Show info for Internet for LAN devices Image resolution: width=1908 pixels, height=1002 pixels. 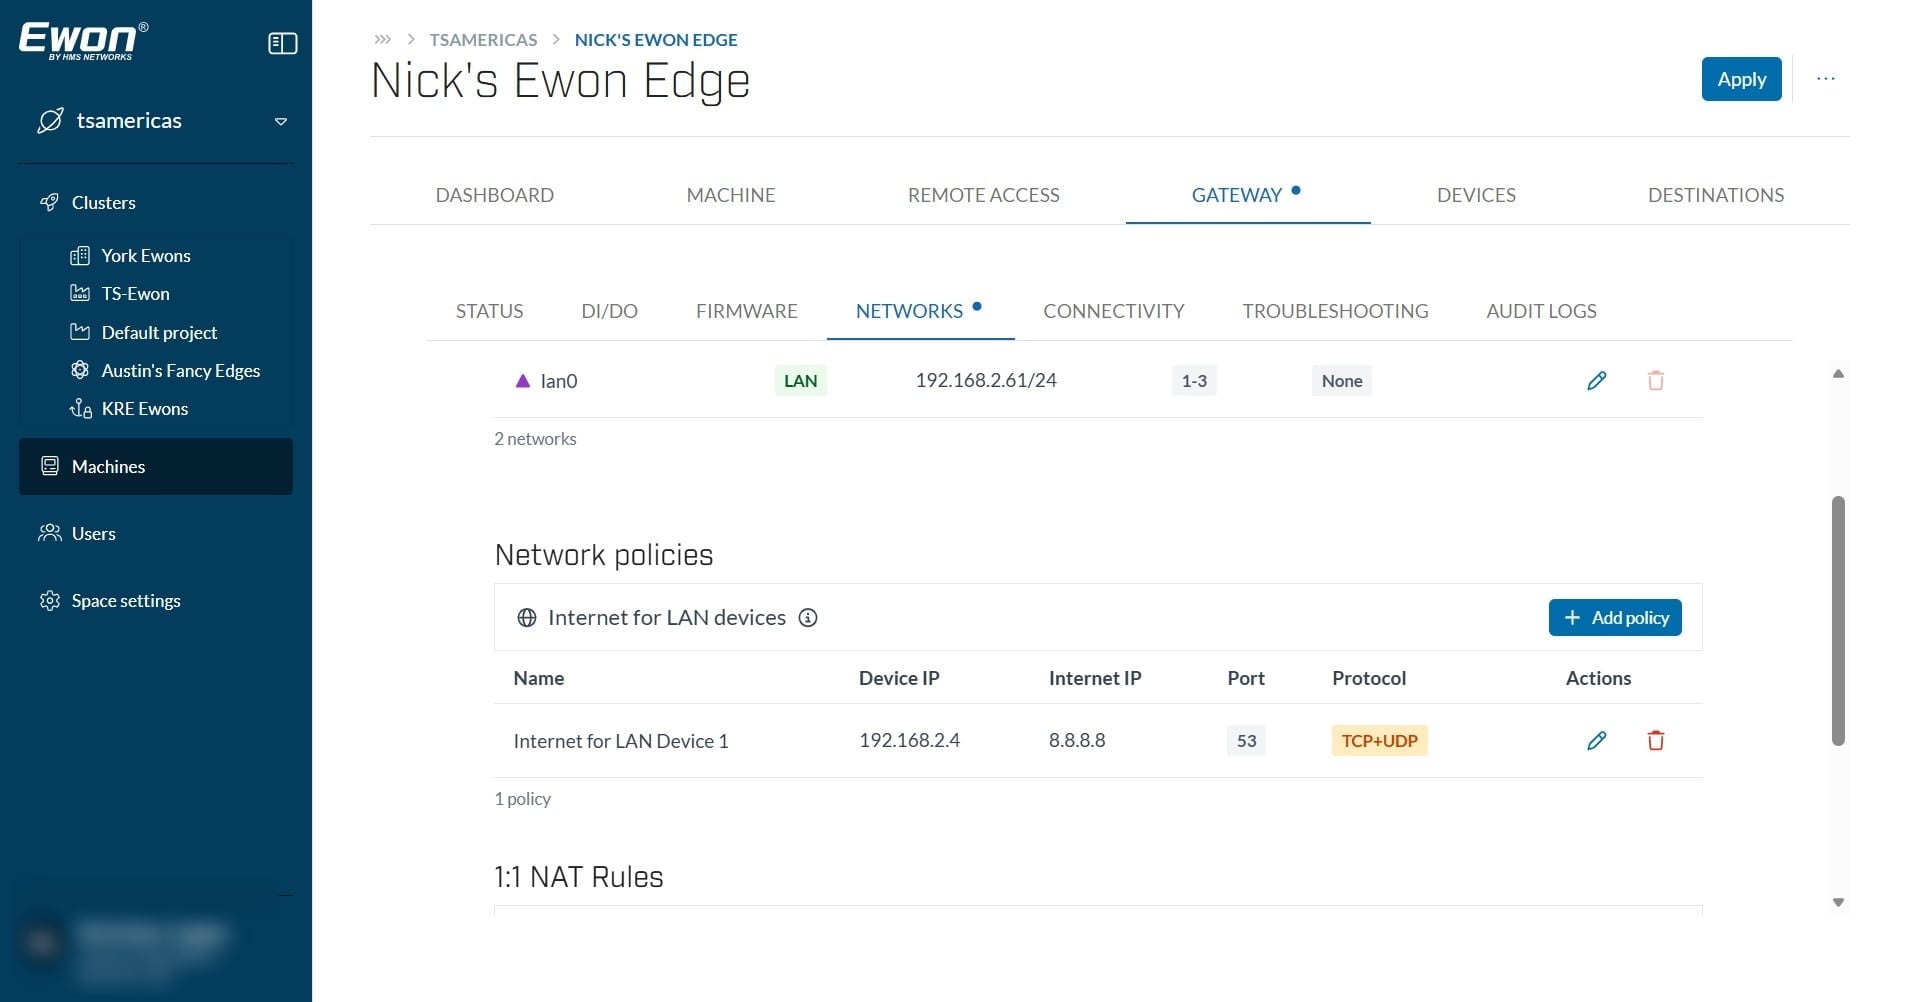(808, 618)
